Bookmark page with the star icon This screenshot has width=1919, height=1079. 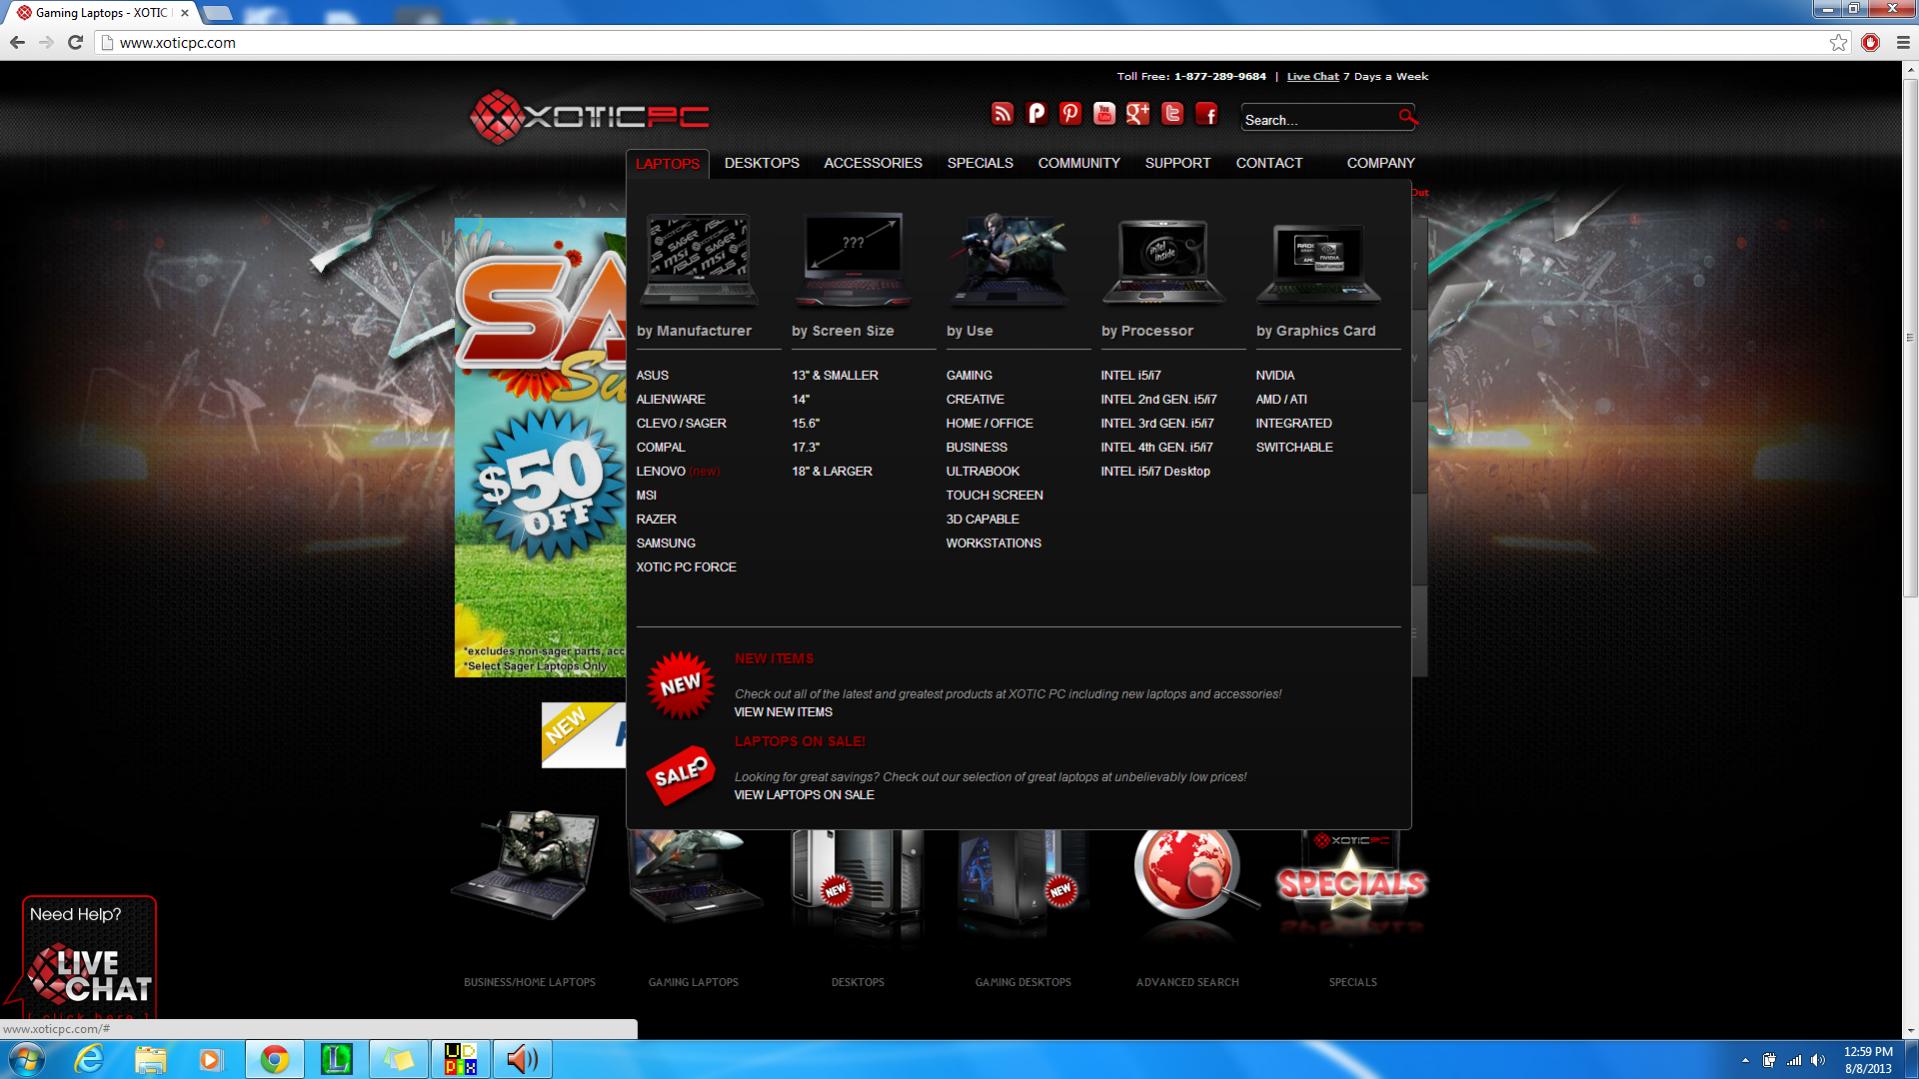point(1838,42)
